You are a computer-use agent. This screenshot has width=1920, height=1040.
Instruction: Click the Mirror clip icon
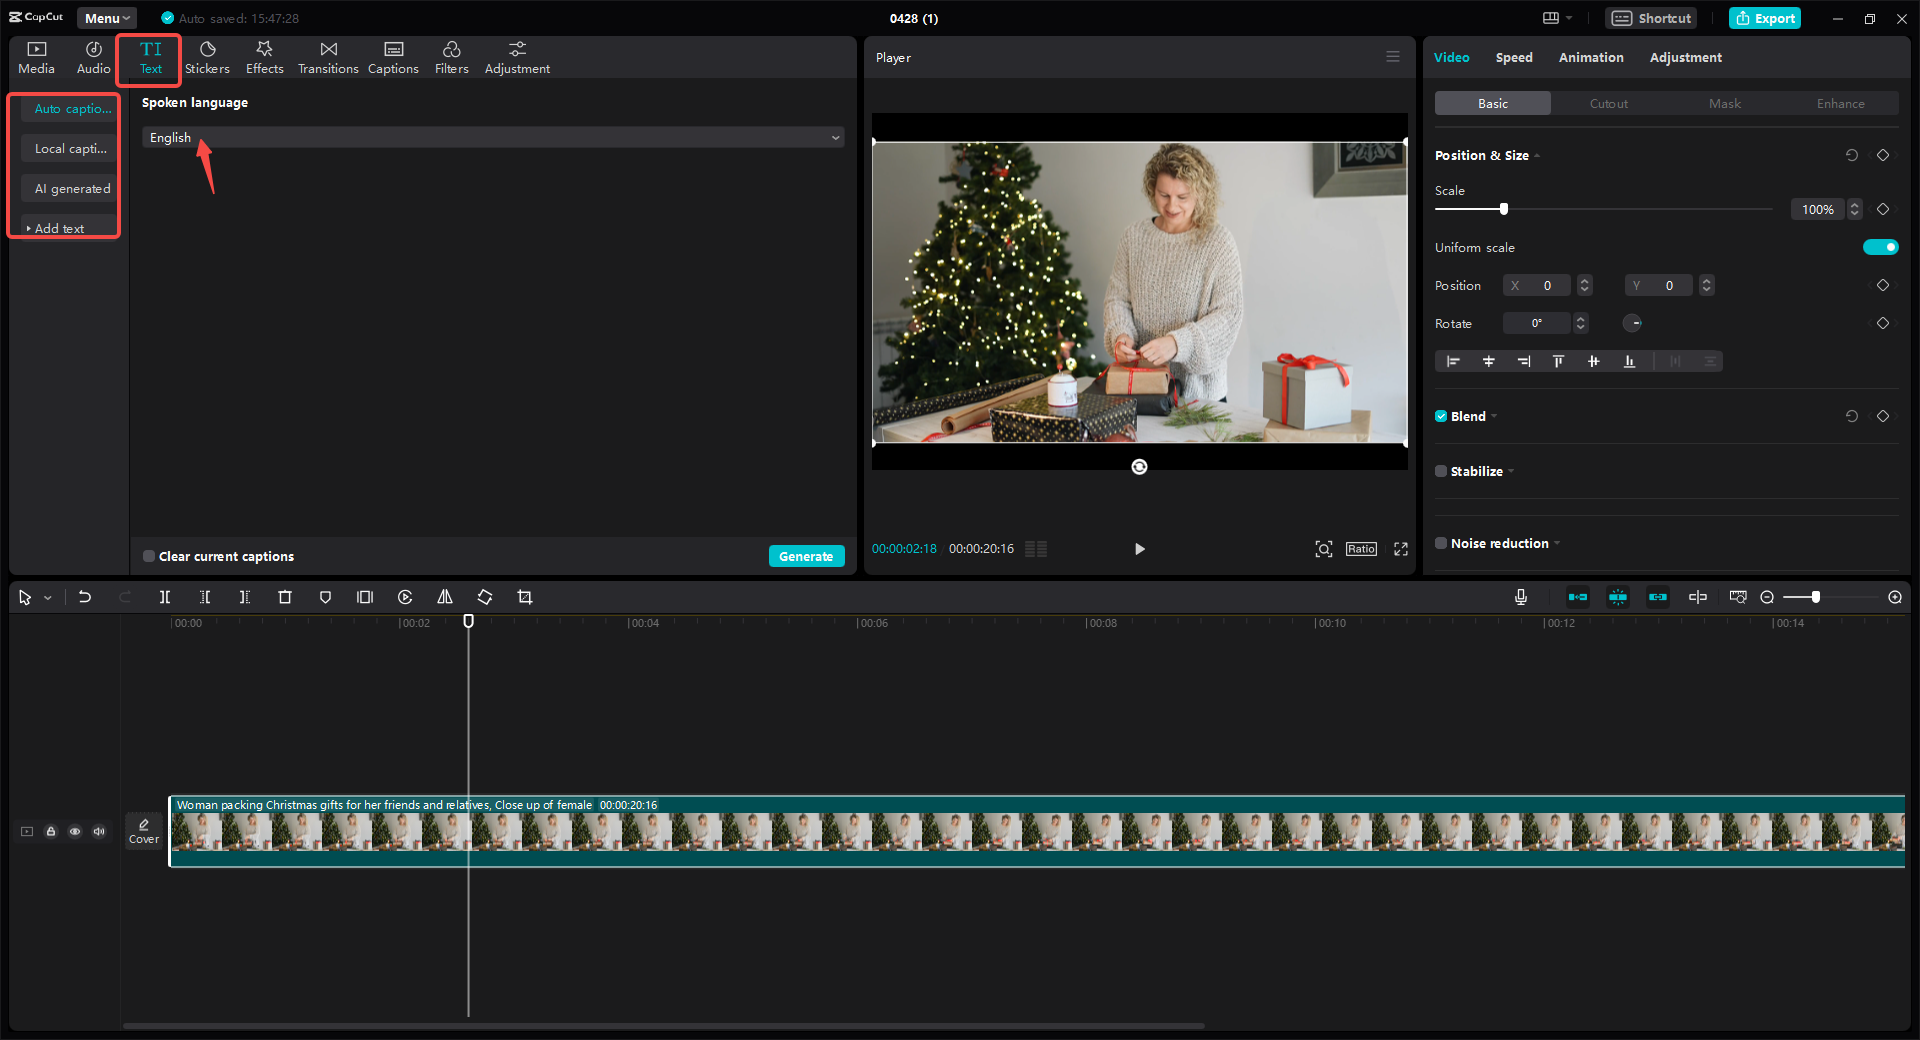(445, 597)
